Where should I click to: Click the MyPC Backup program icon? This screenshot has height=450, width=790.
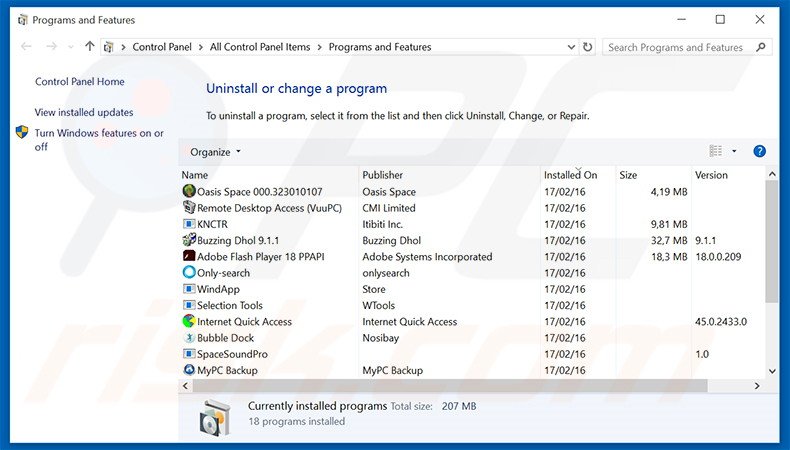[x=189, y=370]
